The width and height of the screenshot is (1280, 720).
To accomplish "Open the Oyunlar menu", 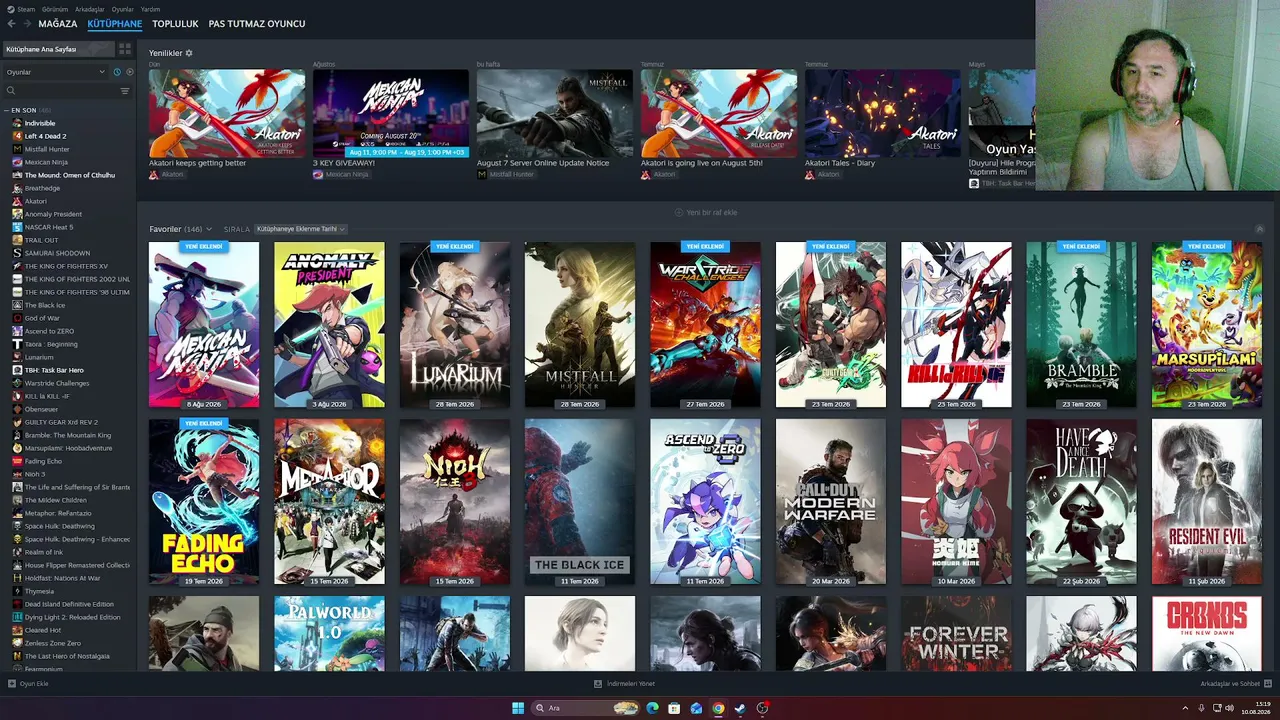I will pos(122,9).
